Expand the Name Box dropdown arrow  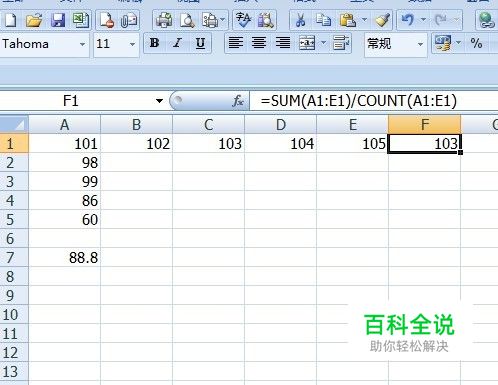[159, 101]
